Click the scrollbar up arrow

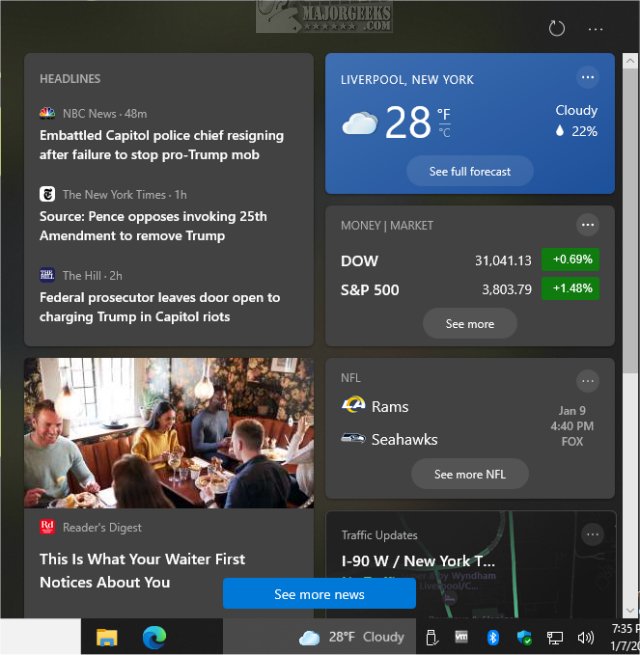coord(630,61)
